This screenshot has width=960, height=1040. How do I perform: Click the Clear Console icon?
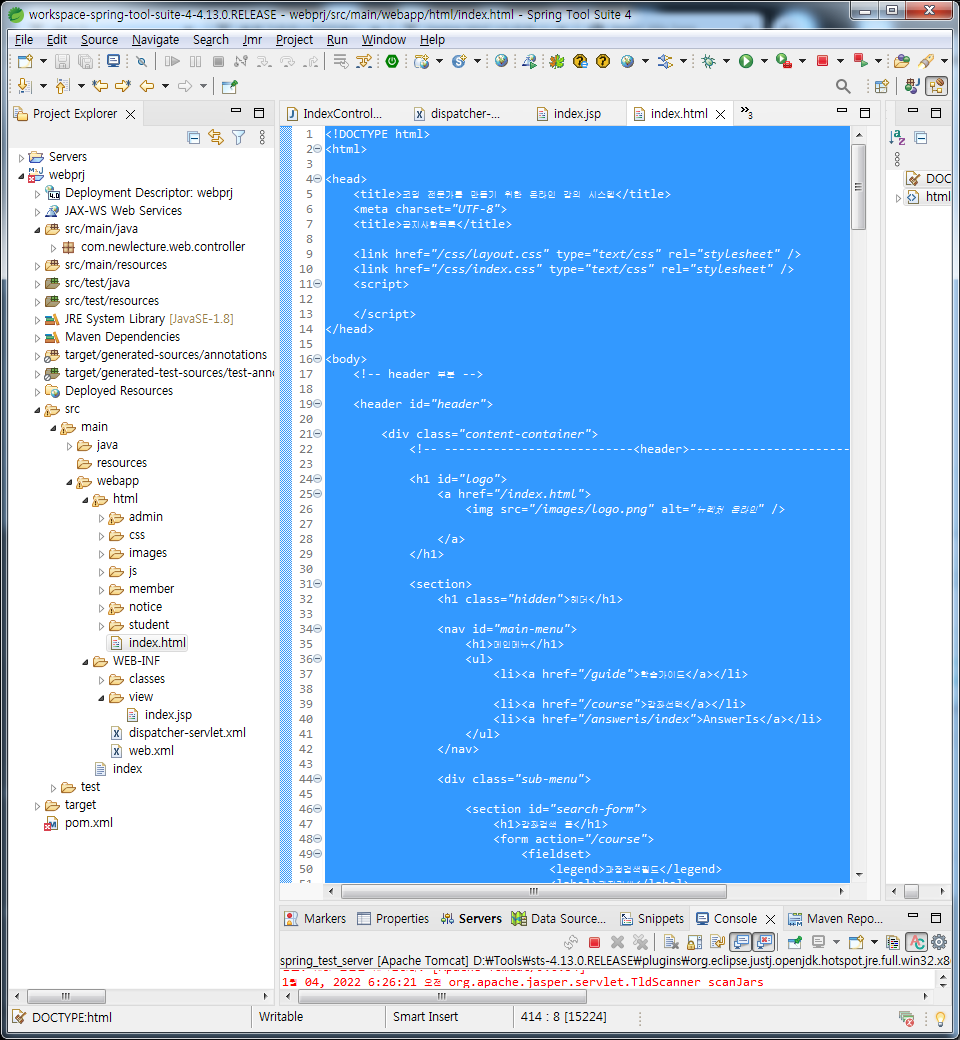click(x=671, y=942)
